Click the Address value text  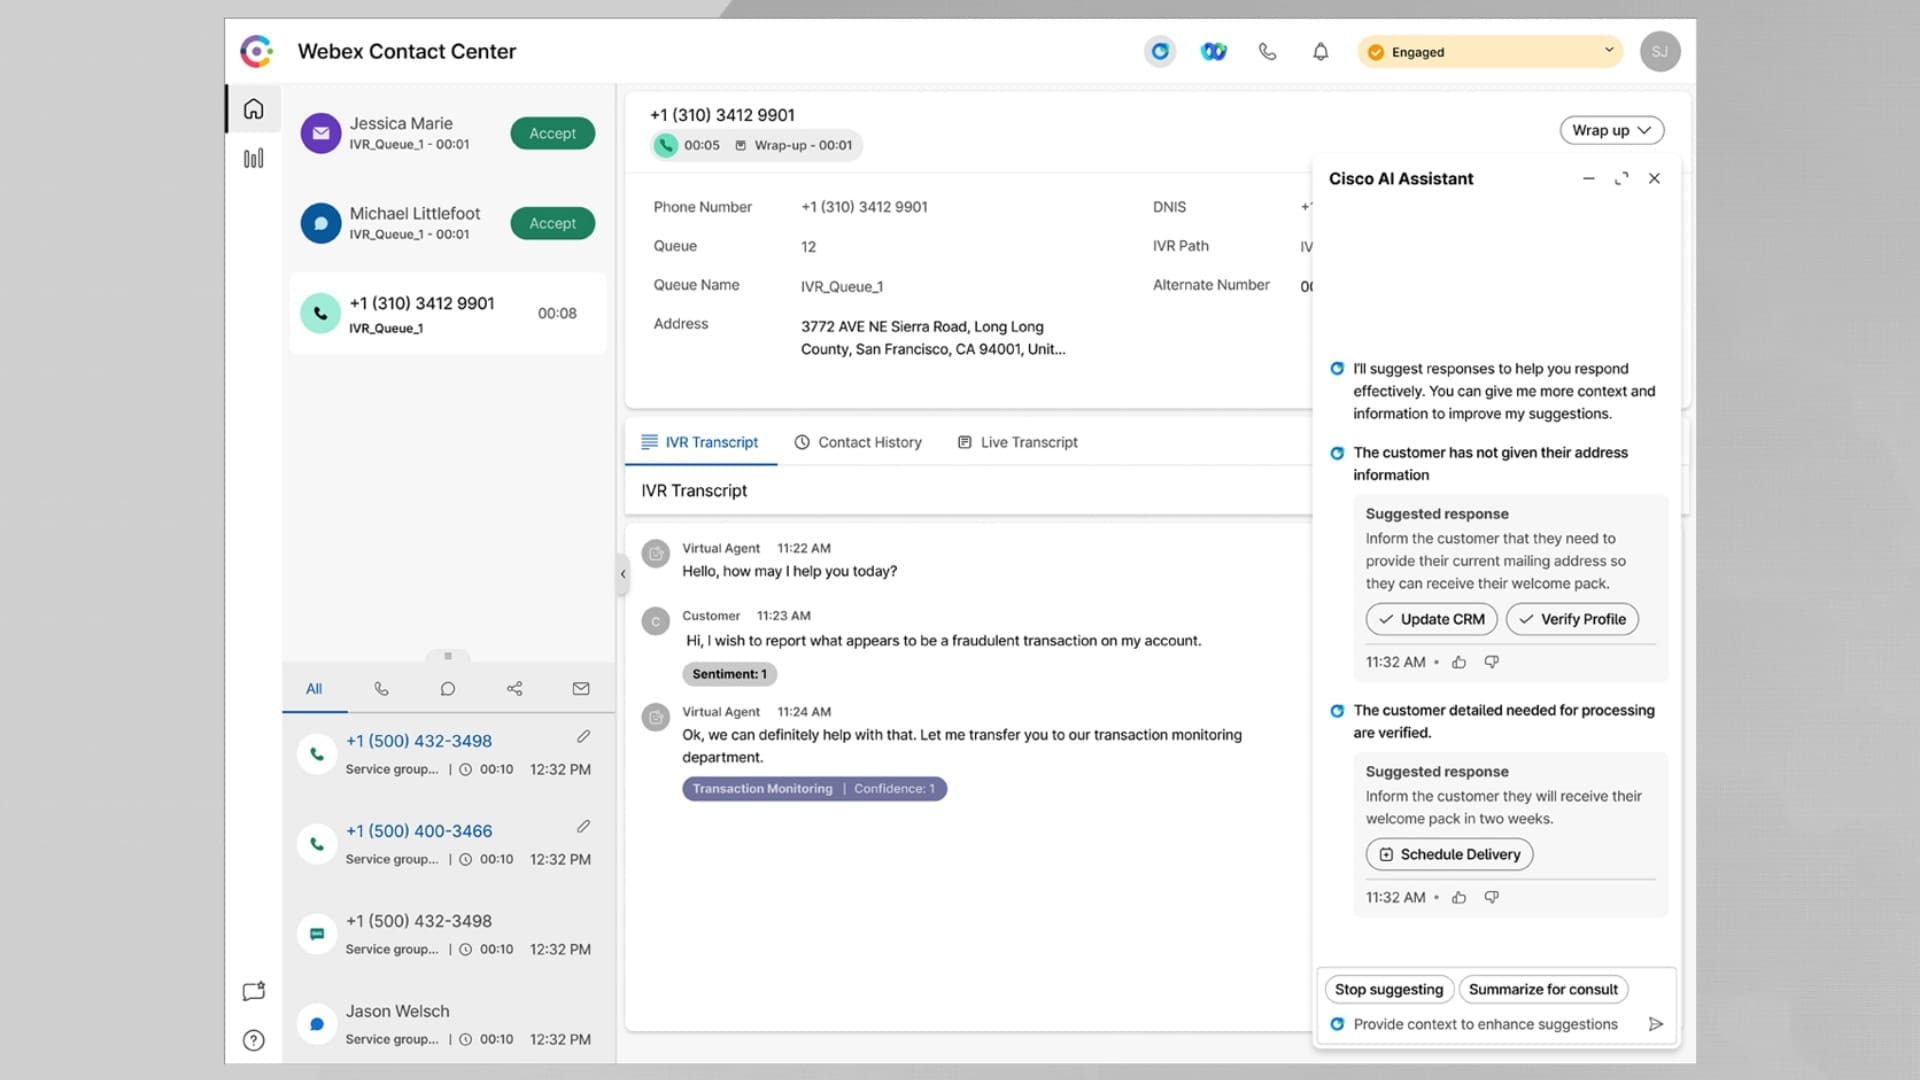(x=932, y=338)
